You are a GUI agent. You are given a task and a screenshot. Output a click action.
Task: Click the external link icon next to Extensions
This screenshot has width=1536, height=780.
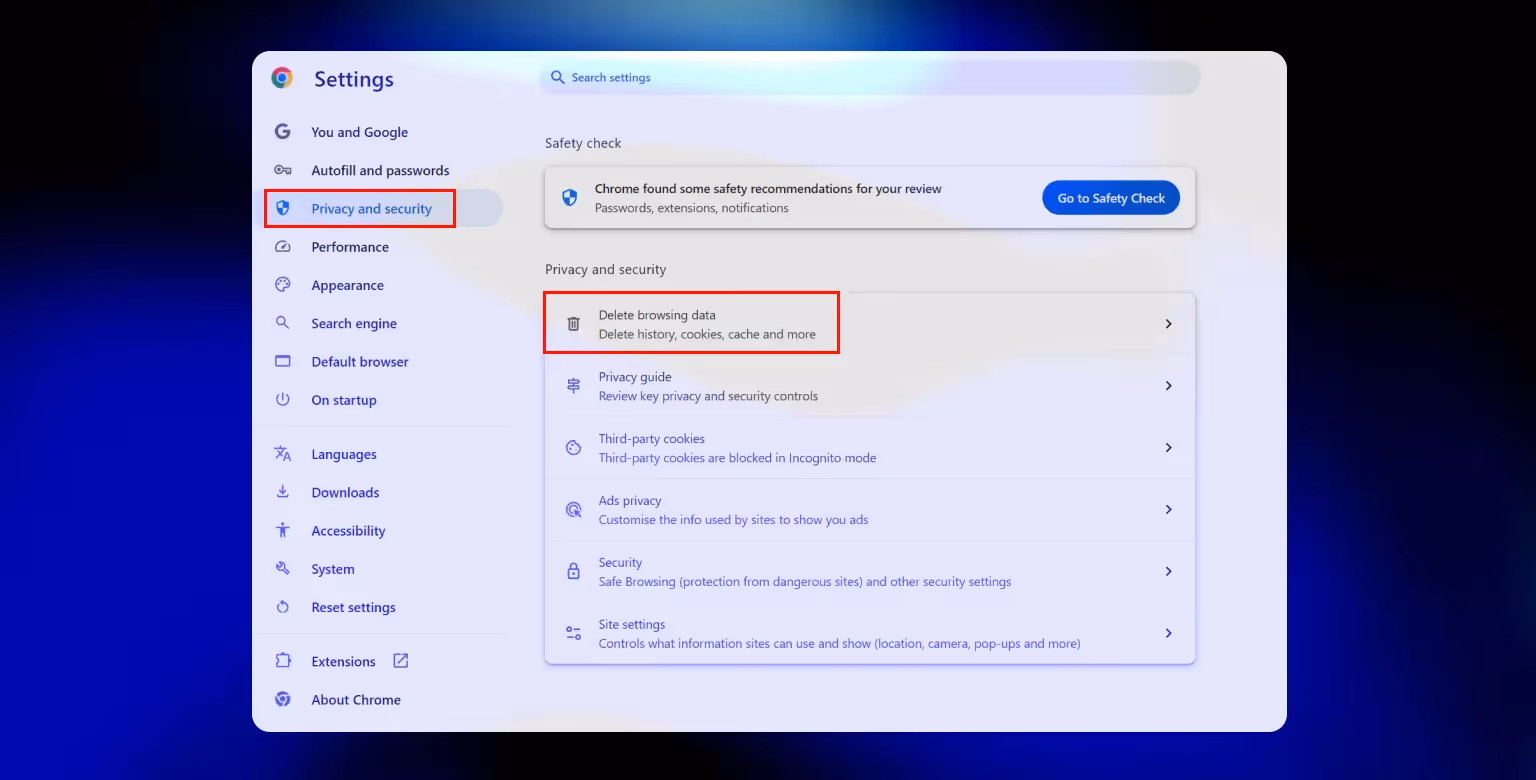click(x=401, y=661)
